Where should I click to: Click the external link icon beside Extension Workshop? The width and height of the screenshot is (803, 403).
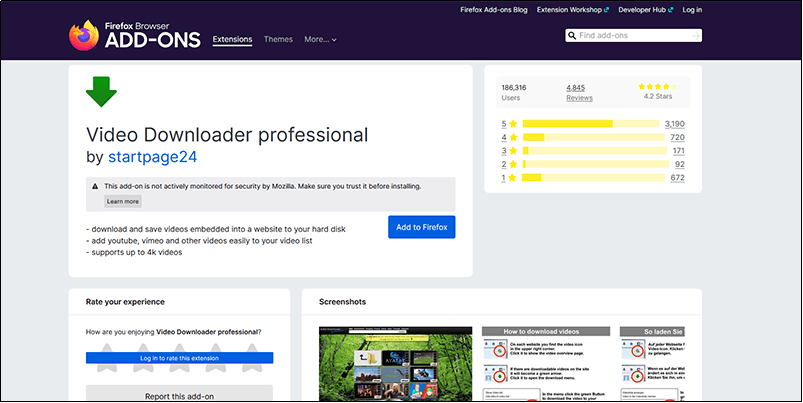click(x=606, y=10)
